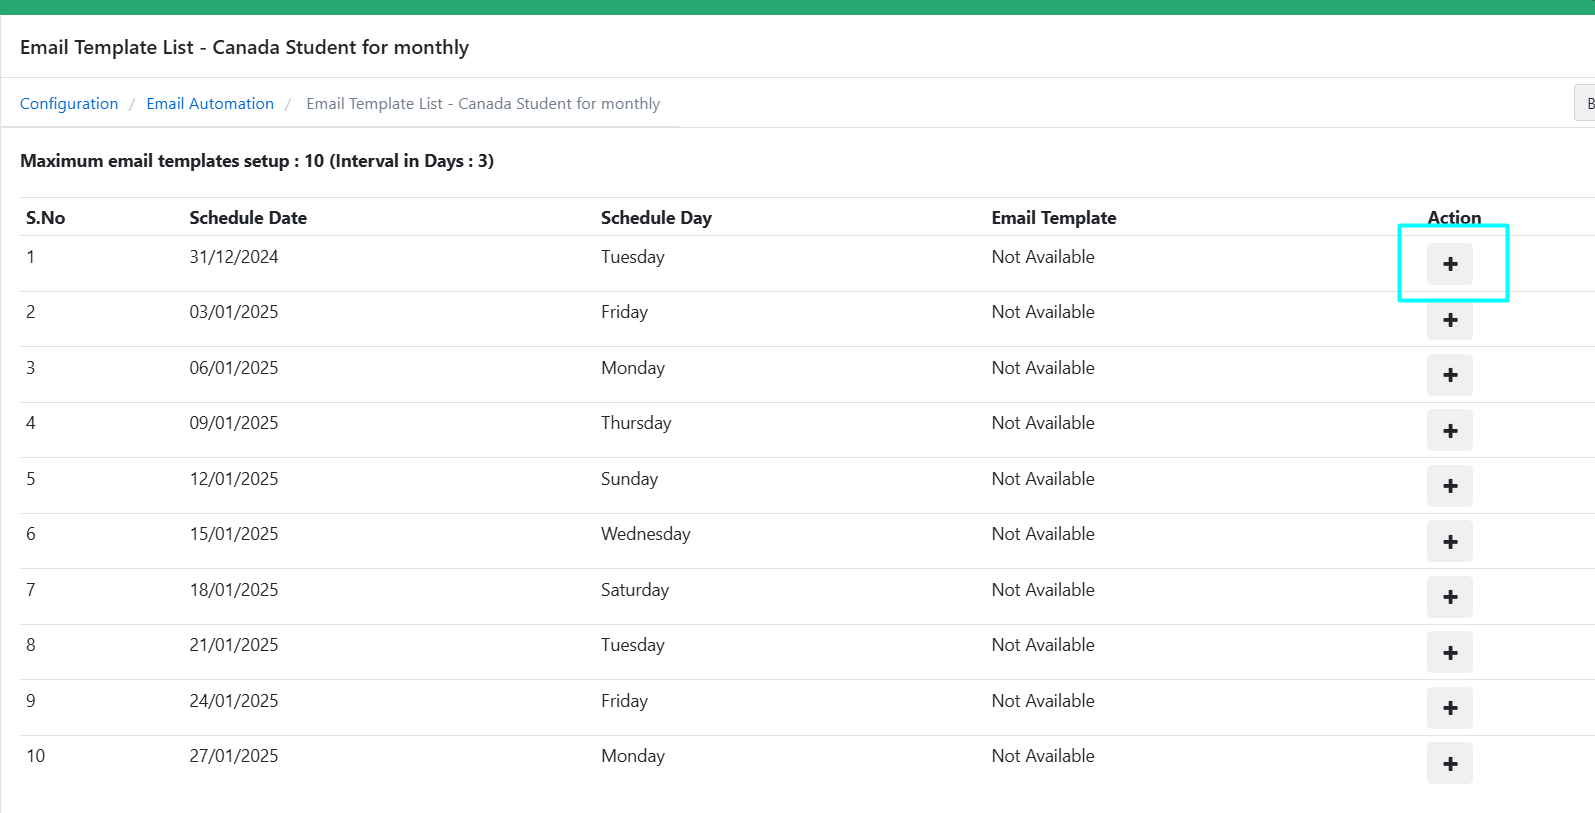Open the Configuration breadcrumb link

tap(69, 104)
